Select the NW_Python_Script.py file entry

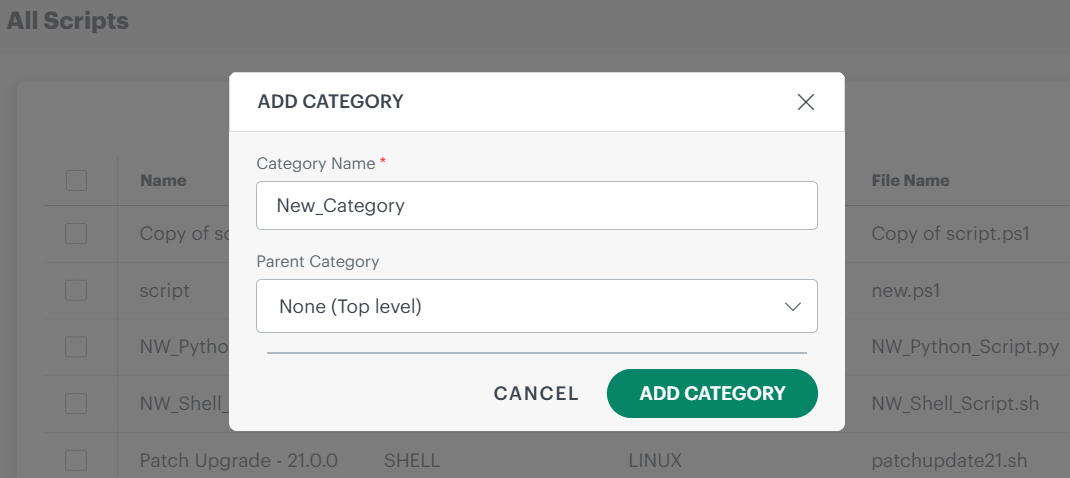[x=964, y=347]
